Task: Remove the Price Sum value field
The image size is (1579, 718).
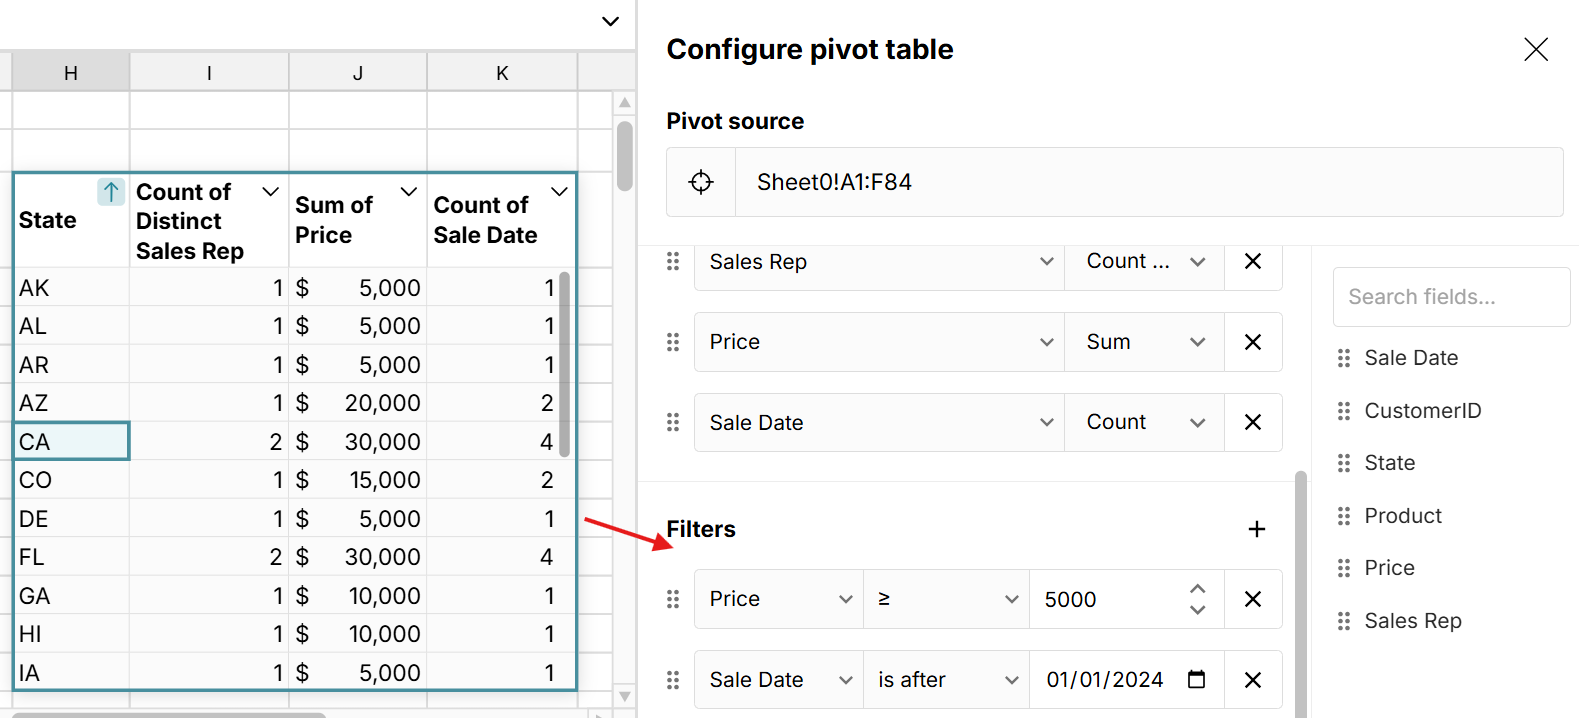Action: click(1252, 342)
